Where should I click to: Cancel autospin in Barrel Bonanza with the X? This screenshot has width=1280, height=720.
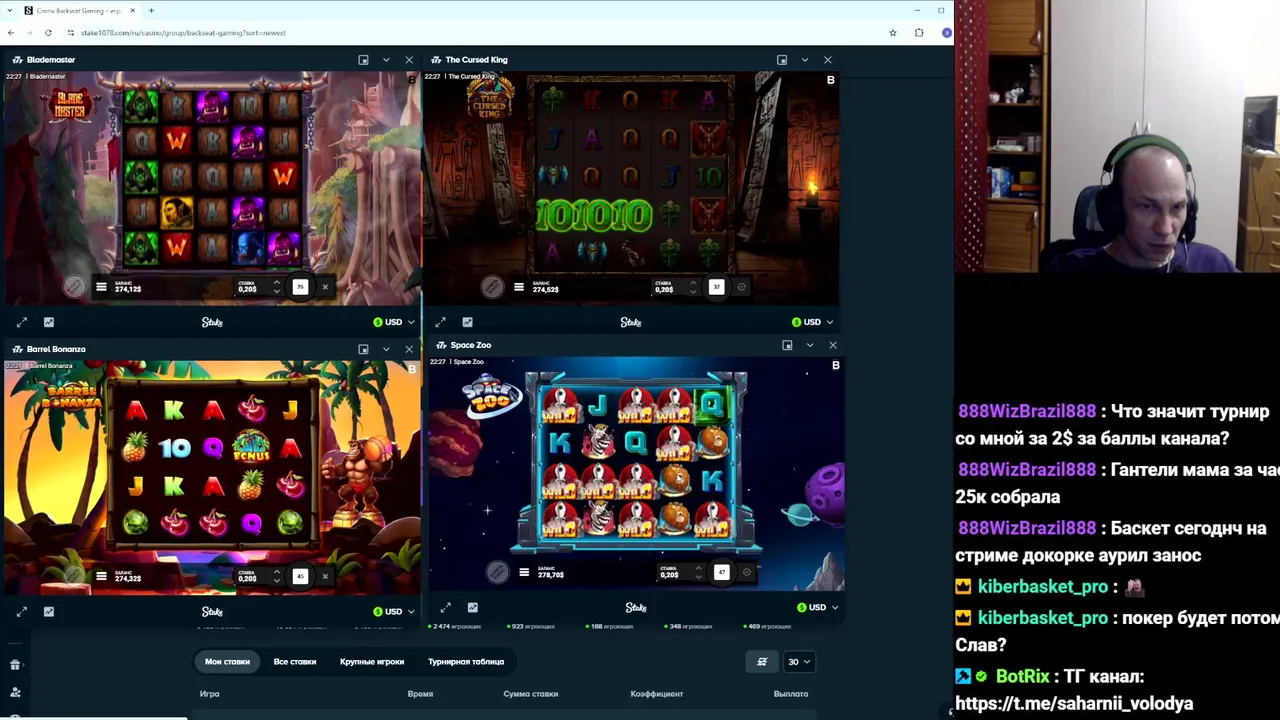point(325,576)
